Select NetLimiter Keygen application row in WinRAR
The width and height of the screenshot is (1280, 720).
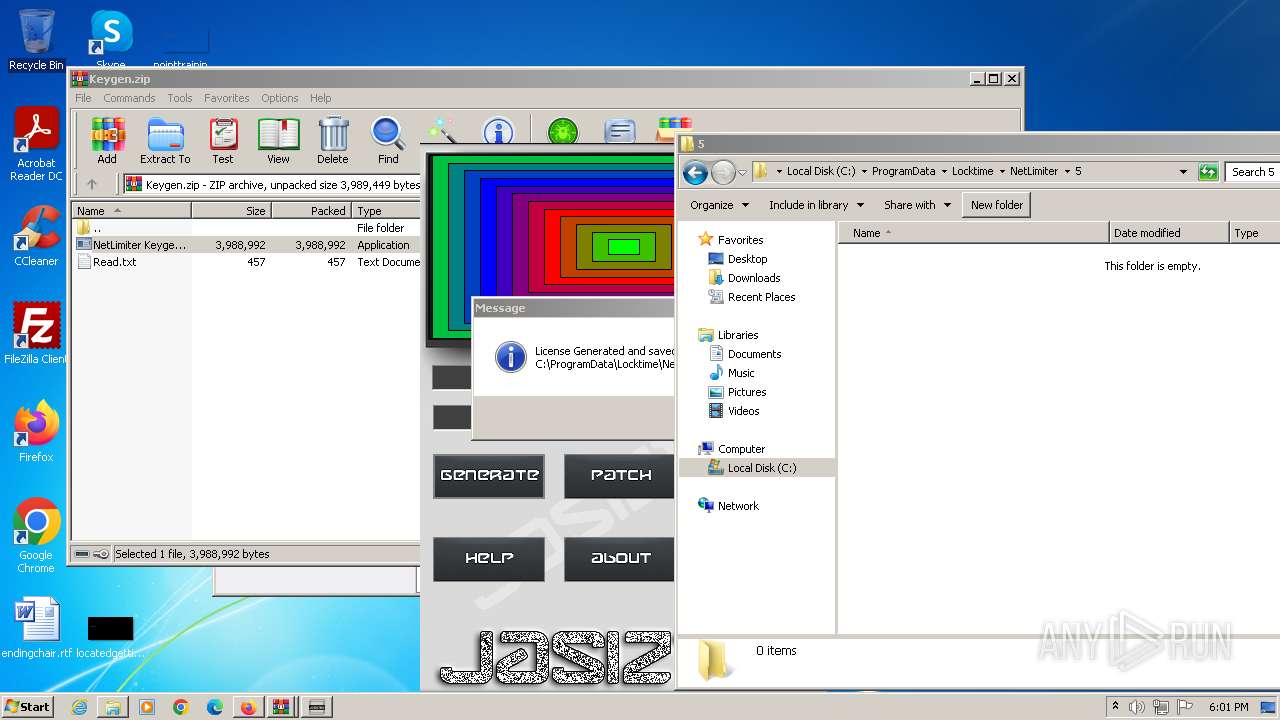(x=246, y=245)
